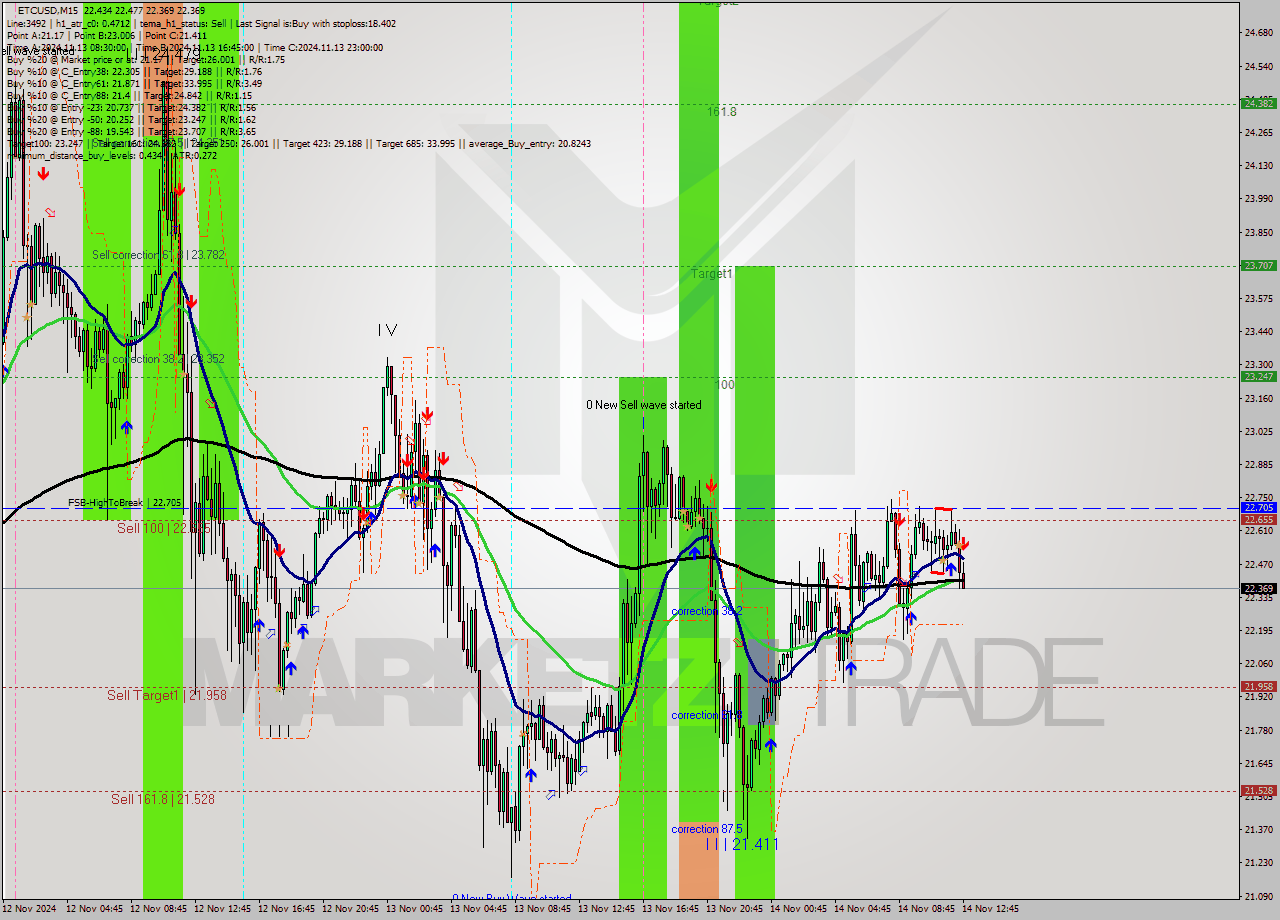Select the '14 Nov 04:45' time axis label
The height and width of the screenshot is (920, 1280).
tap(864, 909)
